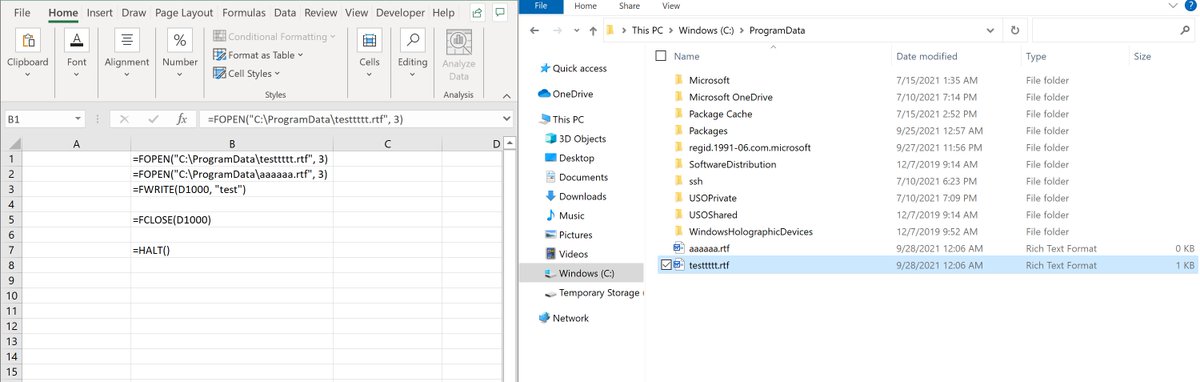The width and height of the screenshot is (1200, 382).
Task: Open address bar history dropdown in Explorer
Action: coord(989,30)
